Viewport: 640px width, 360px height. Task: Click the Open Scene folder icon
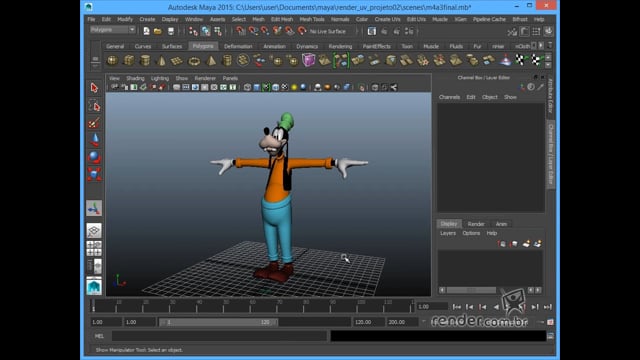158,31
